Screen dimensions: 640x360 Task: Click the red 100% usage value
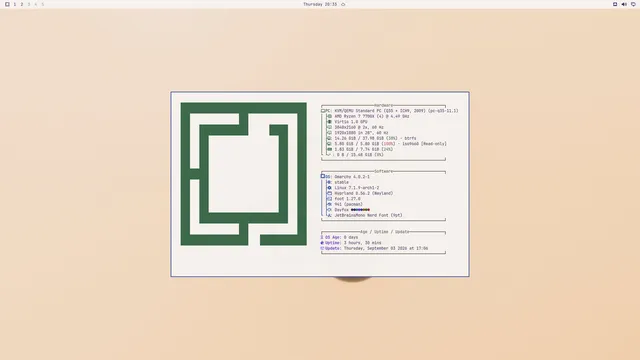(388, 144)
